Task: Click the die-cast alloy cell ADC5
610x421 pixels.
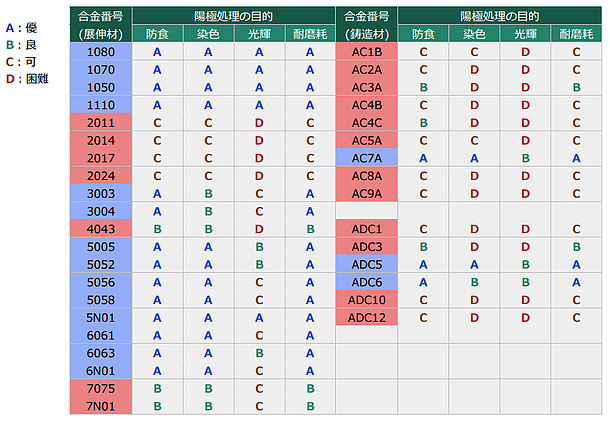Action: coord(367,264)
